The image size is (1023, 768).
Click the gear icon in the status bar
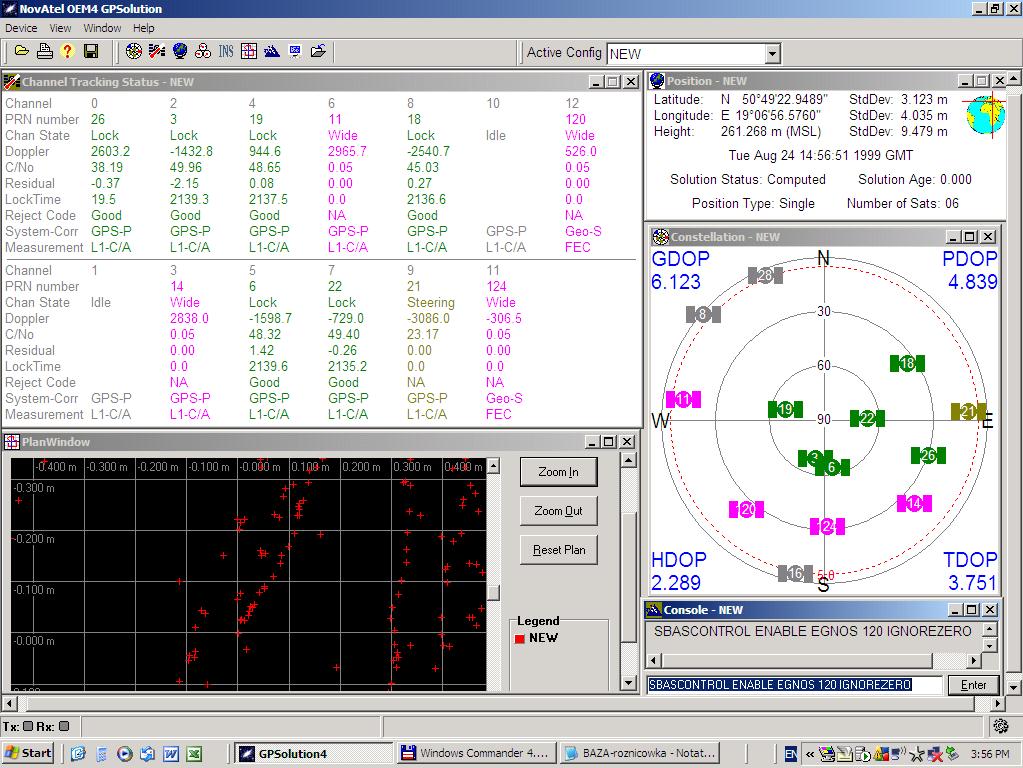[x=1000, y=726]
